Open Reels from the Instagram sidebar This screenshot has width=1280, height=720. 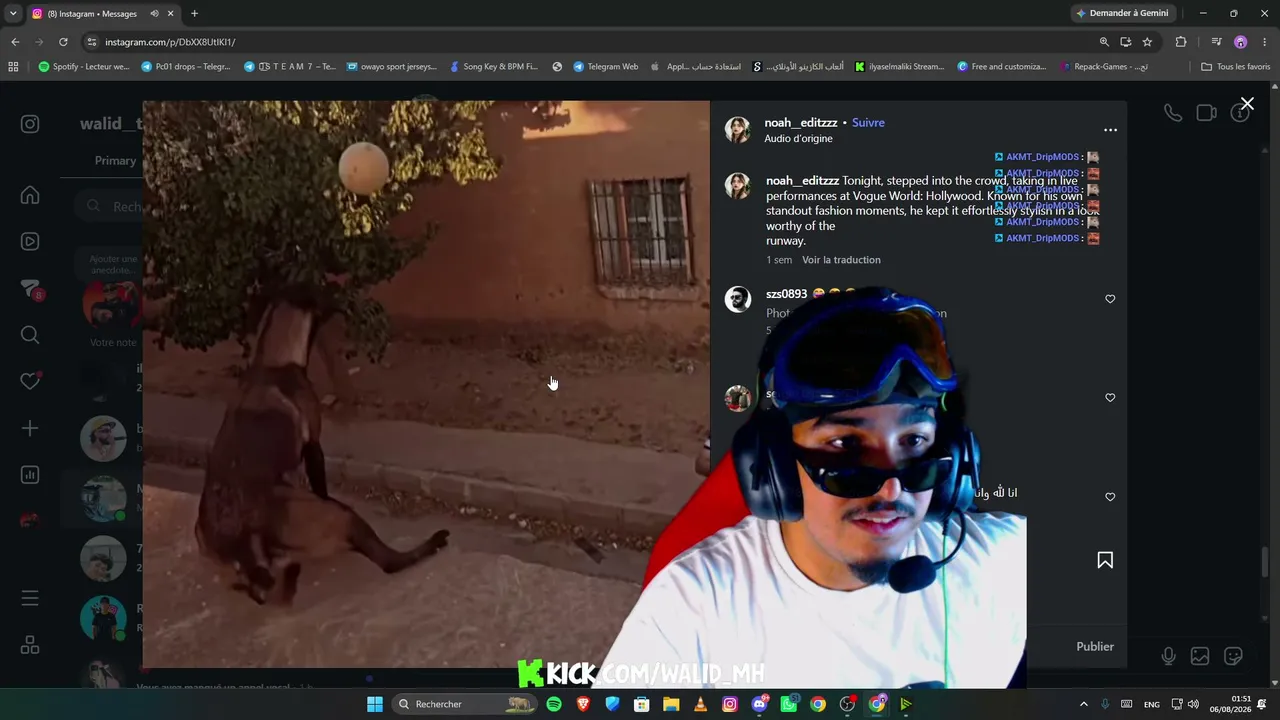[30, 241]
